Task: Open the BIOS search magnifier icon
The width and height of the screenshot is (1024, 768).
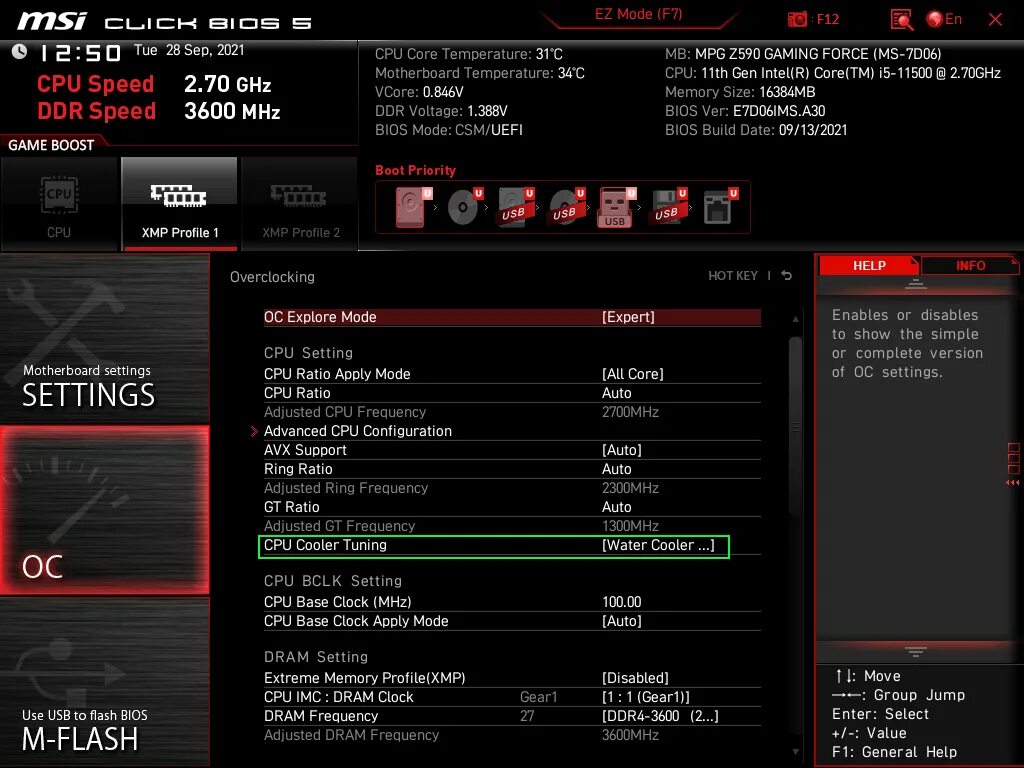Action: coord(901,20)
